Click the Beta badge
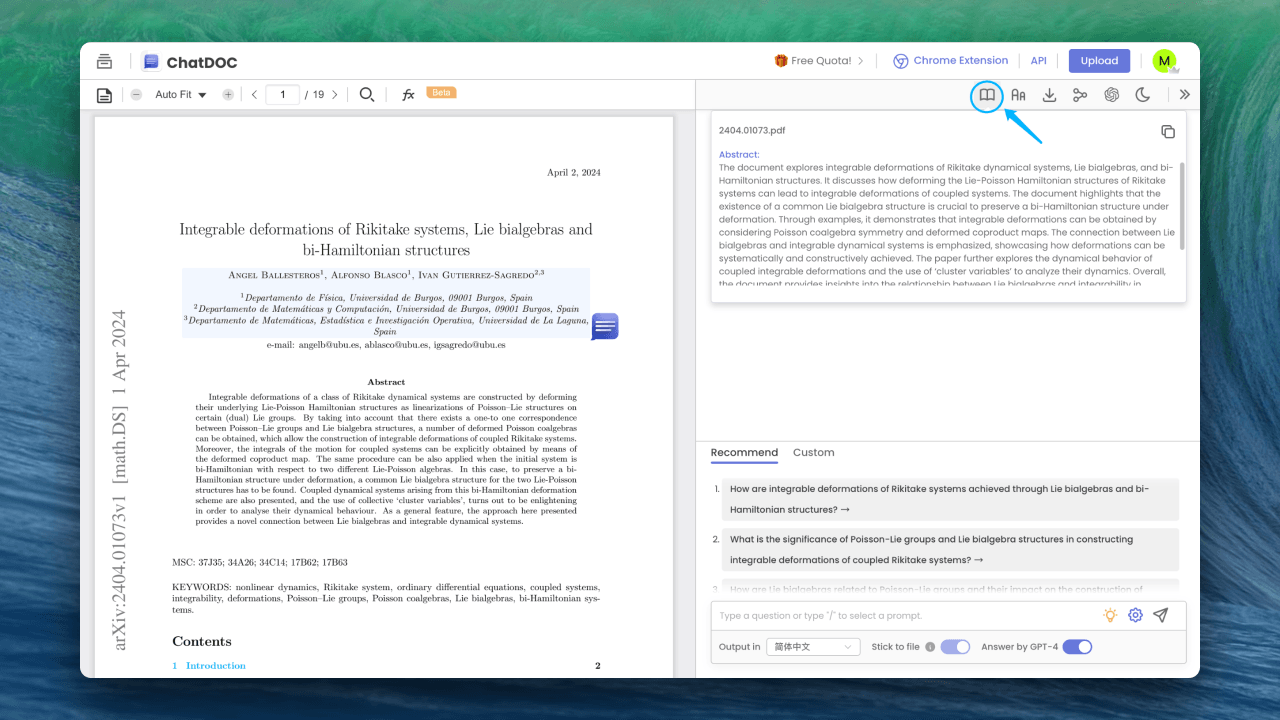The width and height of the screenshot is (1280, 720). tap(442, 92)
